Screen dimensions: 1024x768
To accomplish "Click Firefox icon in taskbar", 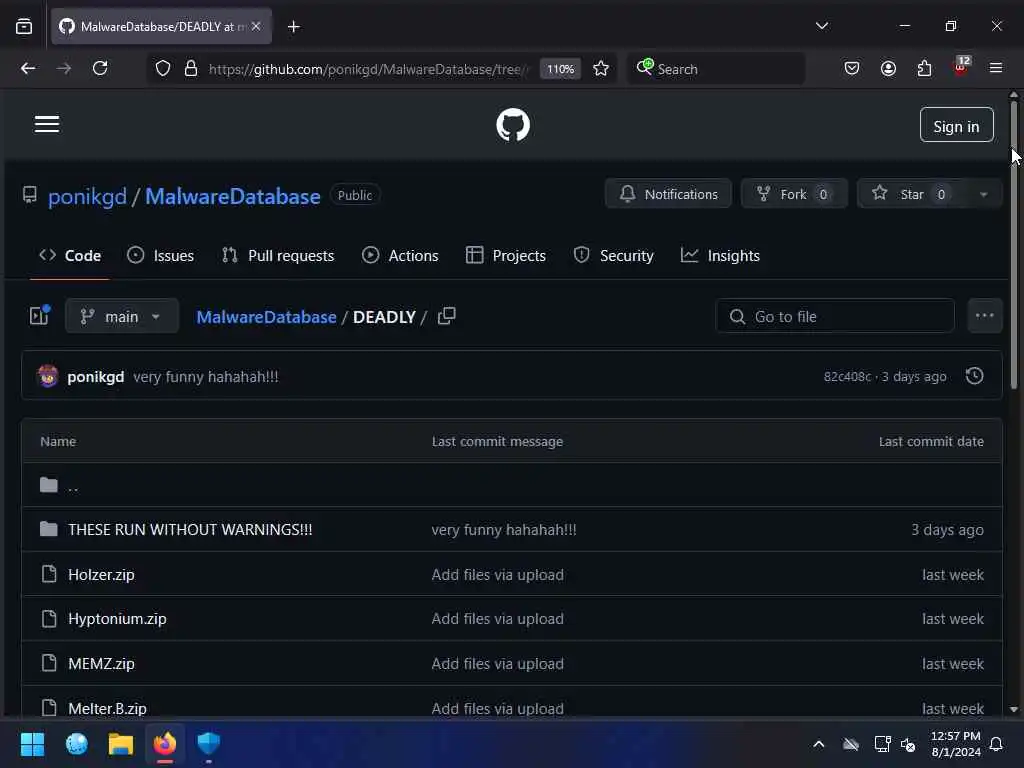I will (165, 744).
